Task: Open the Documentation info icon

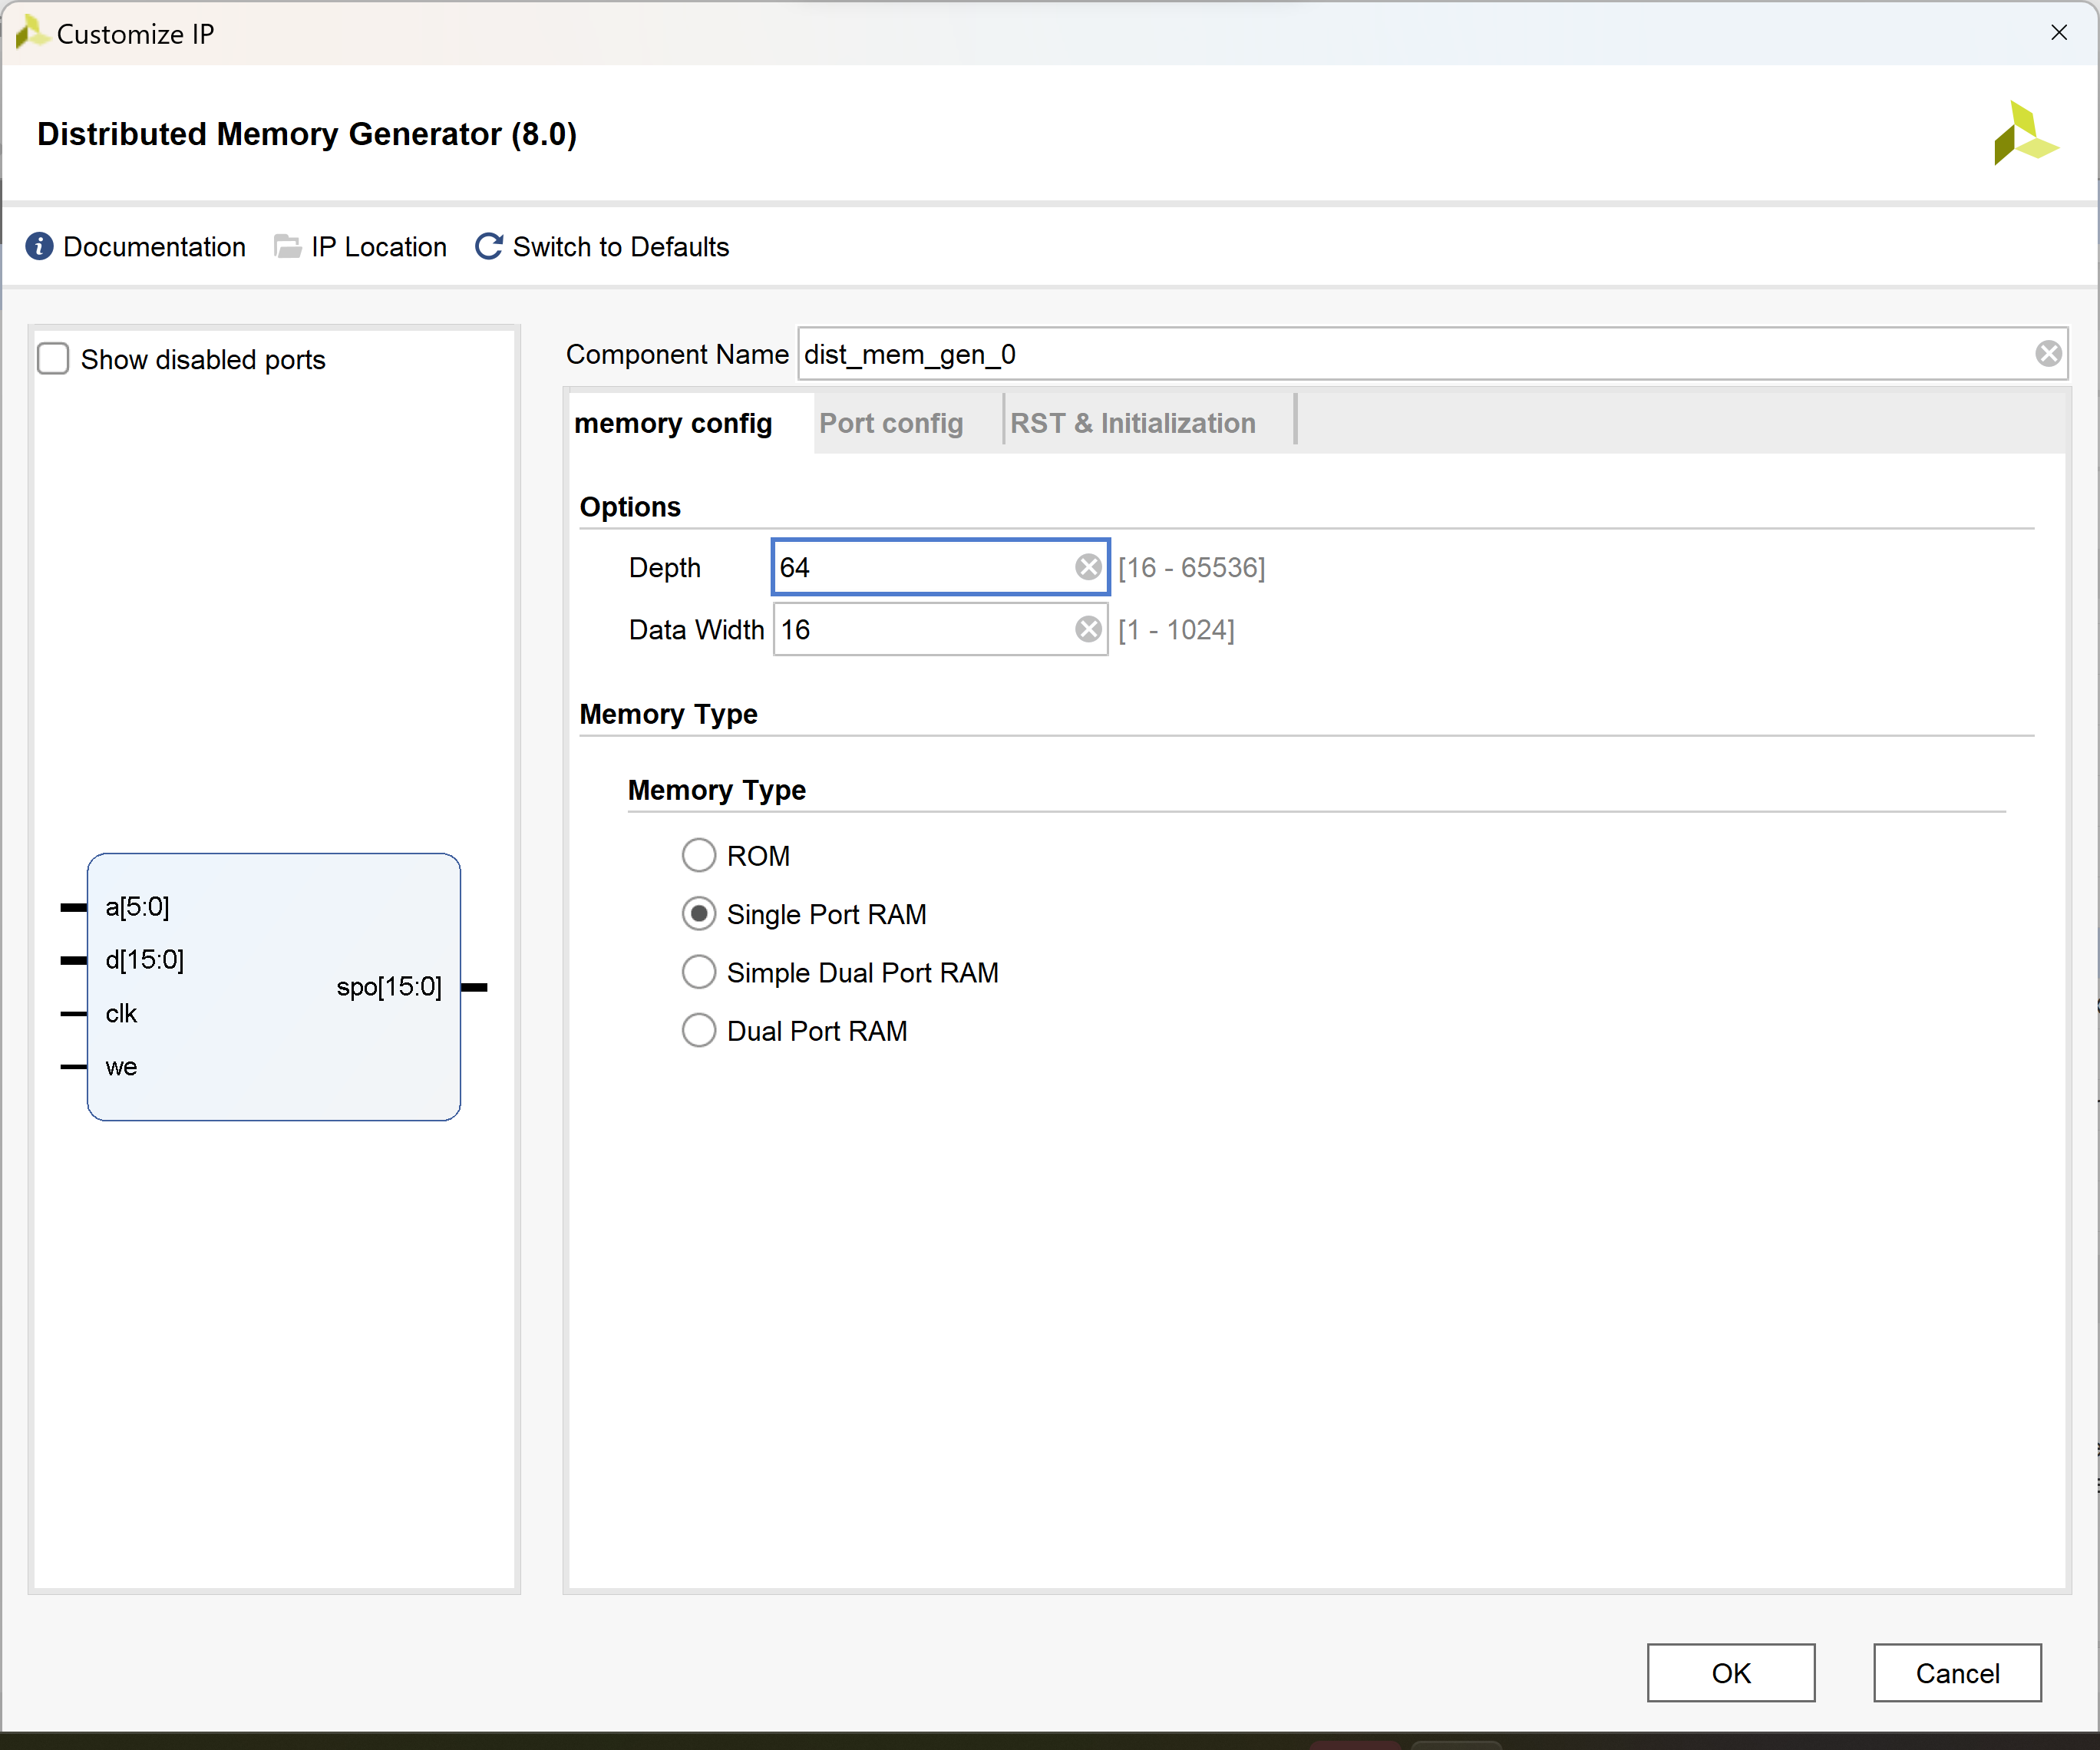Action: (x=39, y=246)
